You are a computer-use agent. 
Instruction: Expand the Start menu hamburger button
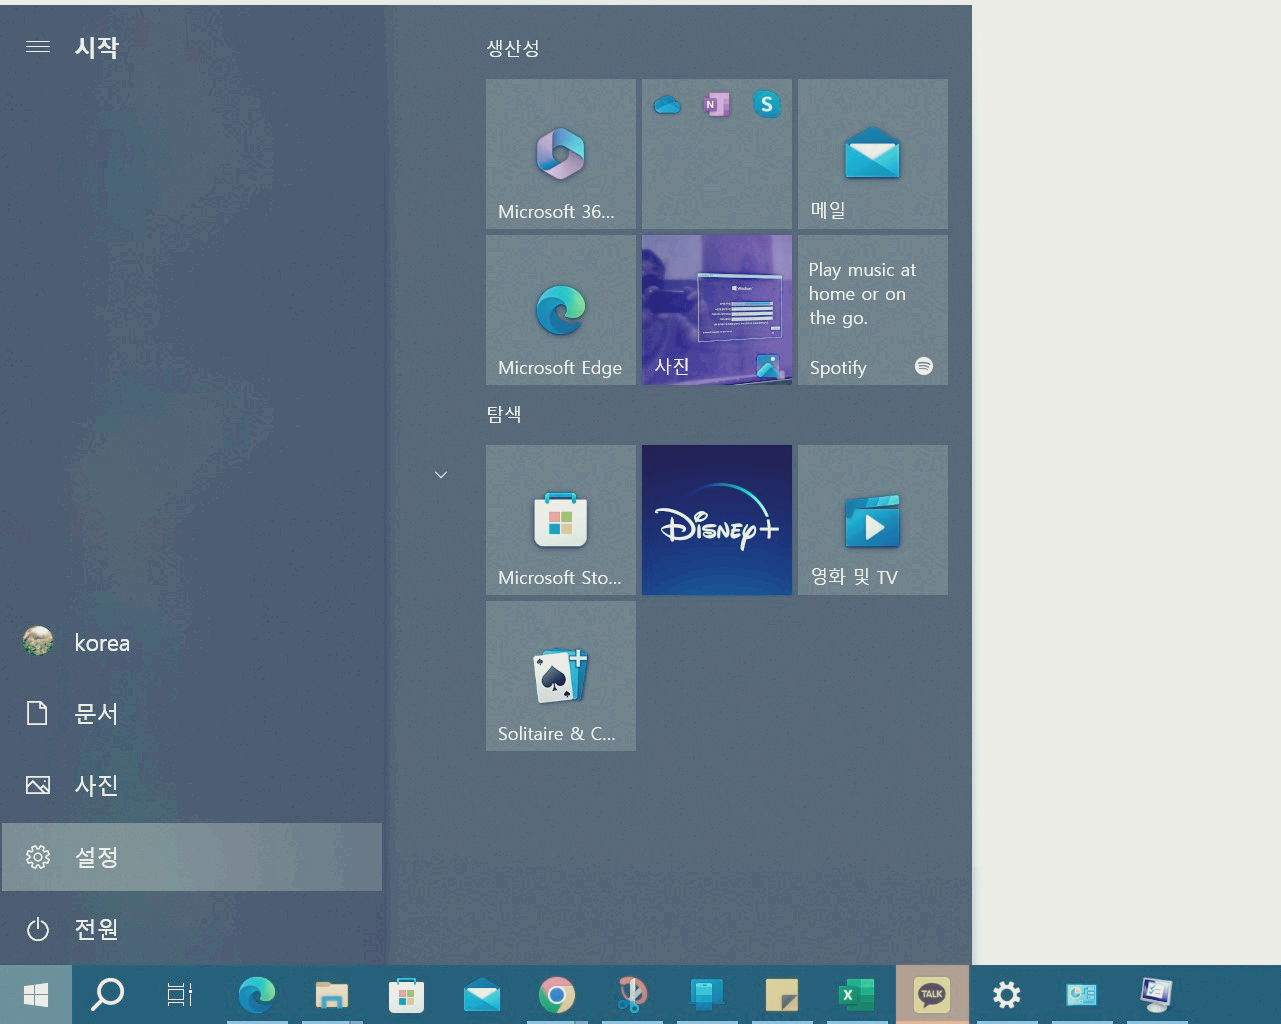(x=38, y=47)
